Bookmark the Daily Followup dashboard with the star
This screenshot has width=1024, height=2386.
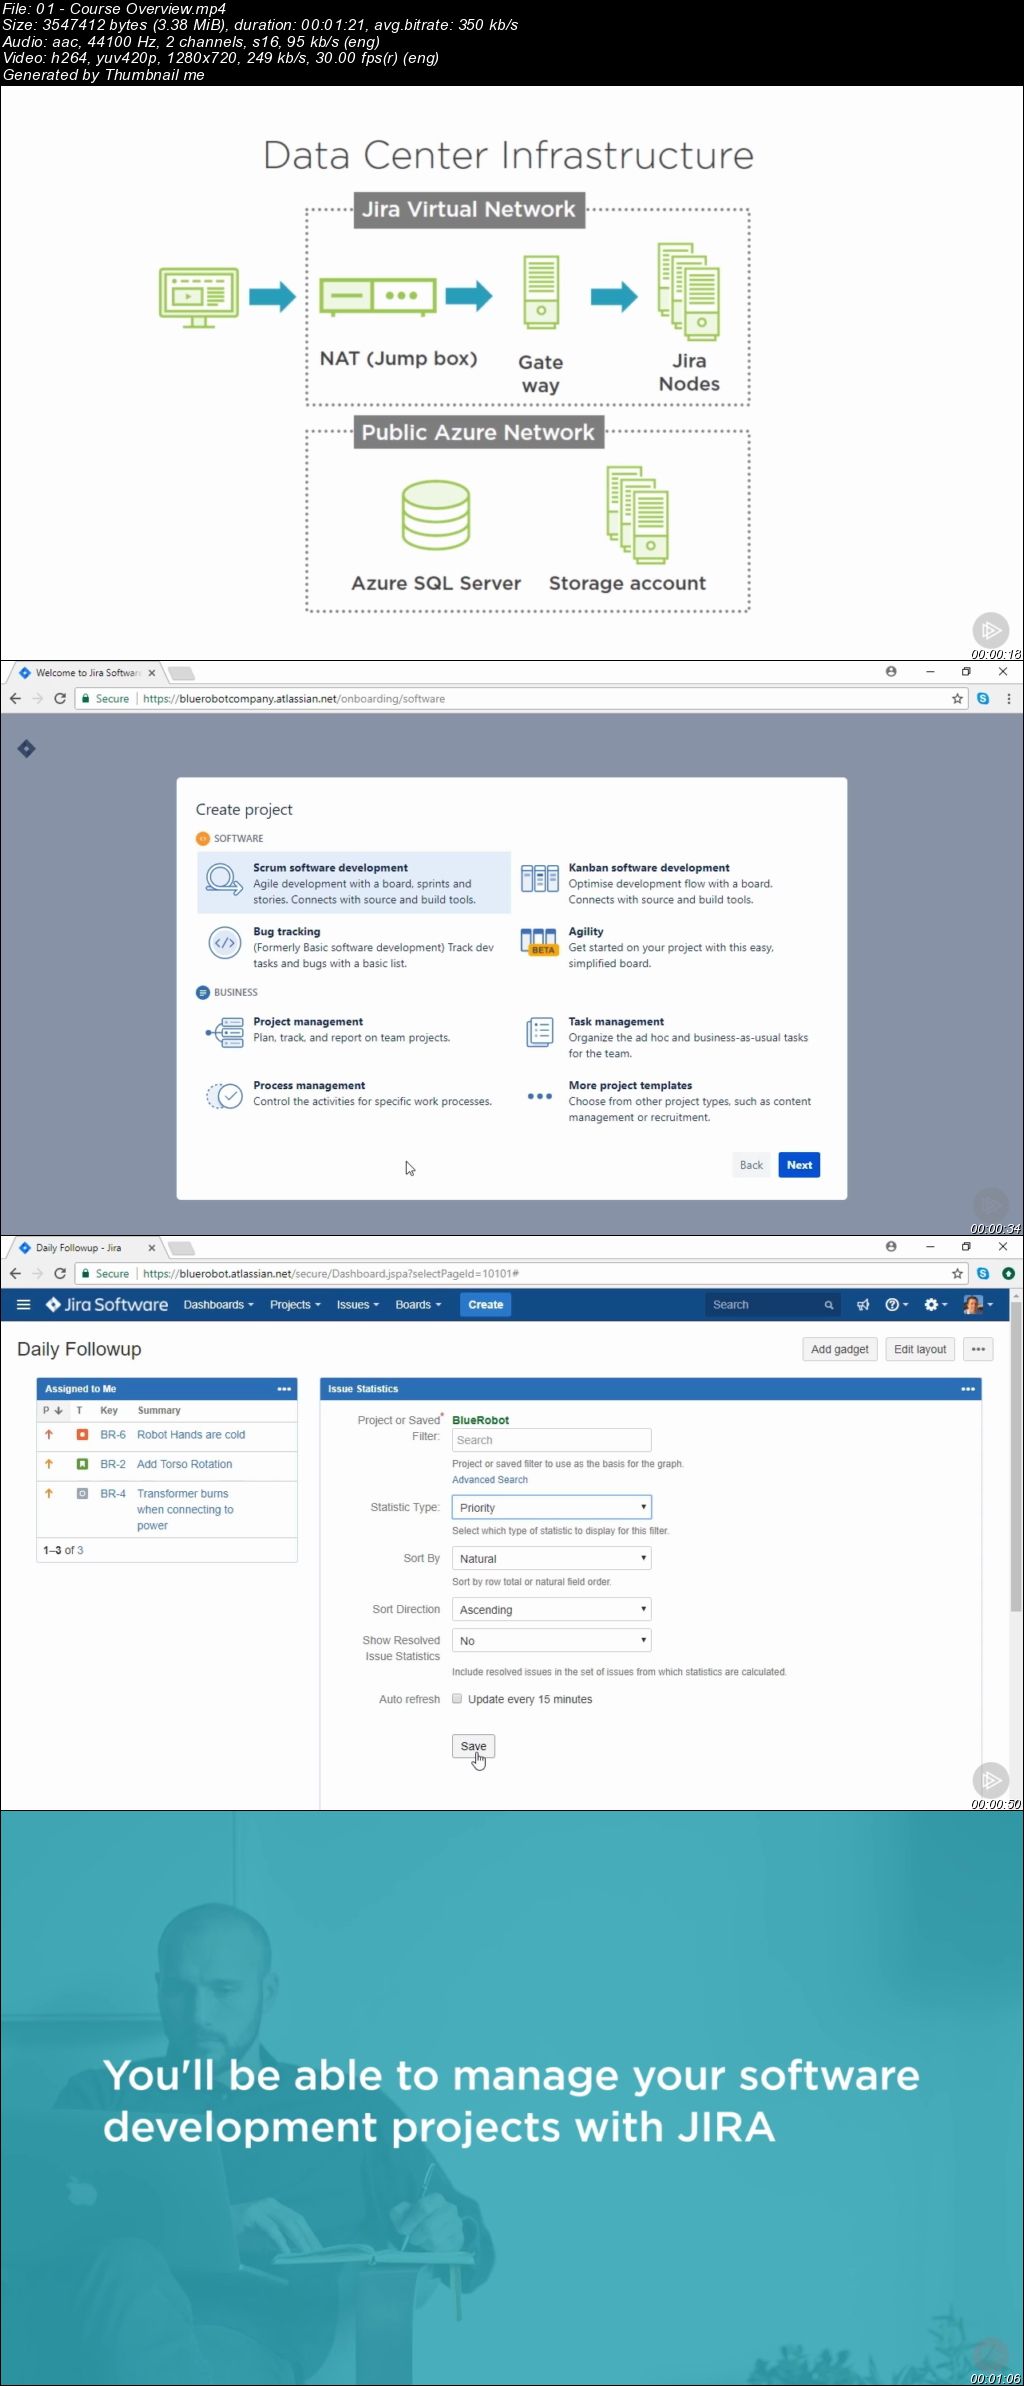(957, 1274)
